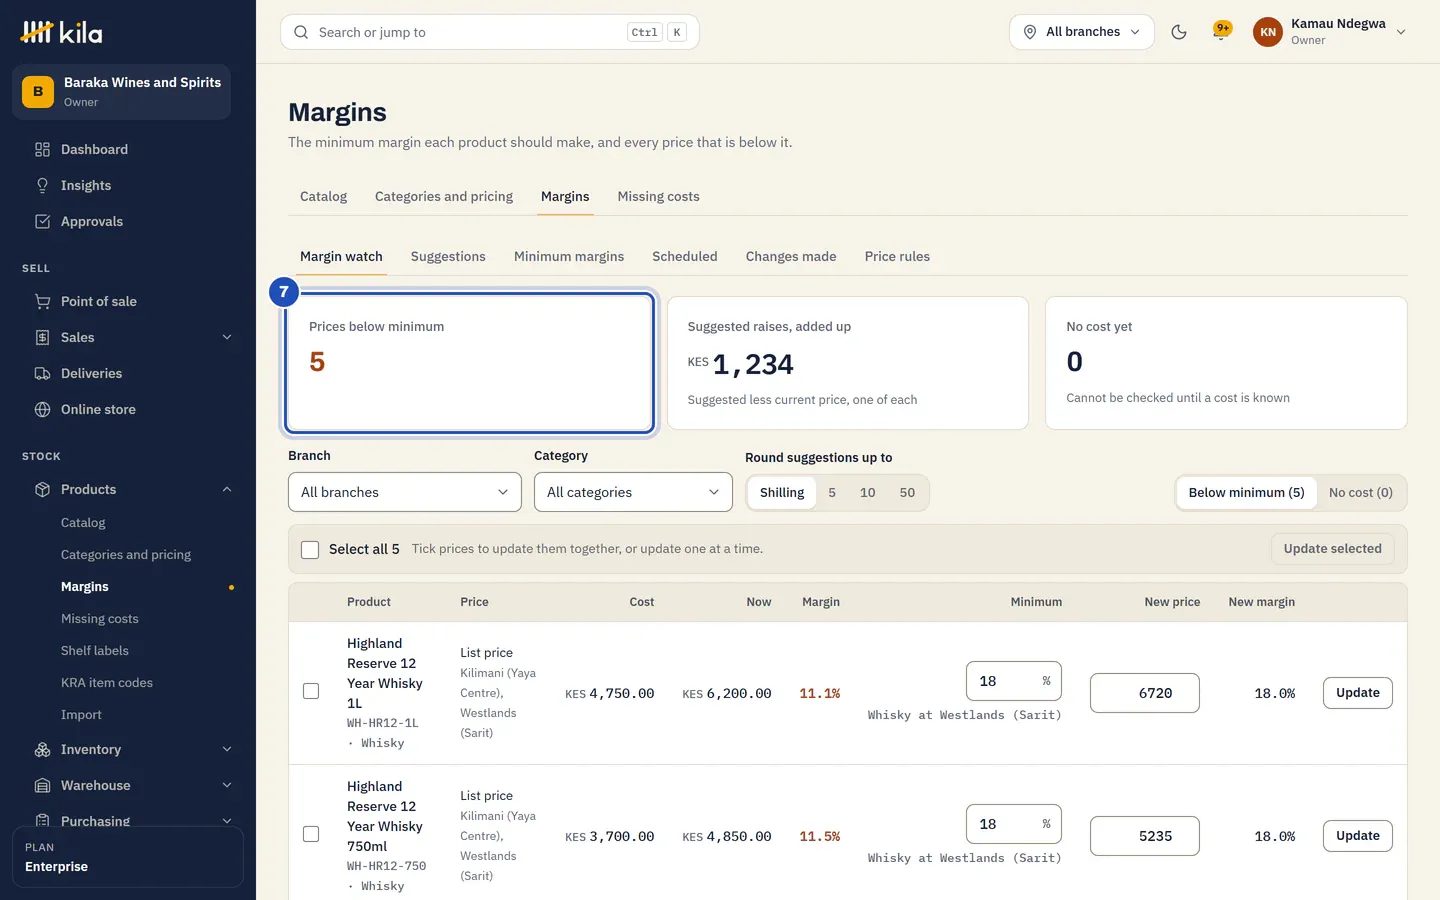
Task: Set rounding to 10
Action: pos(867,492)
